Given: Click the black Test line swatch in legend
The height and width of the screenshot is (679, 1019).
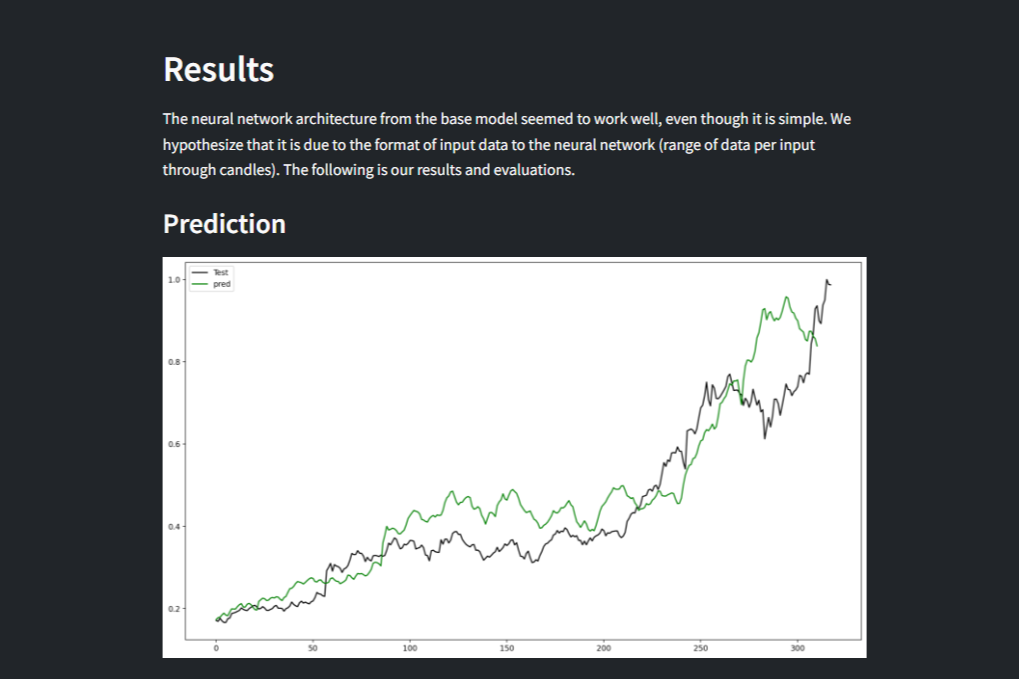Looking at the screenshot, I should pyautogui.click(x=200, y=272).
